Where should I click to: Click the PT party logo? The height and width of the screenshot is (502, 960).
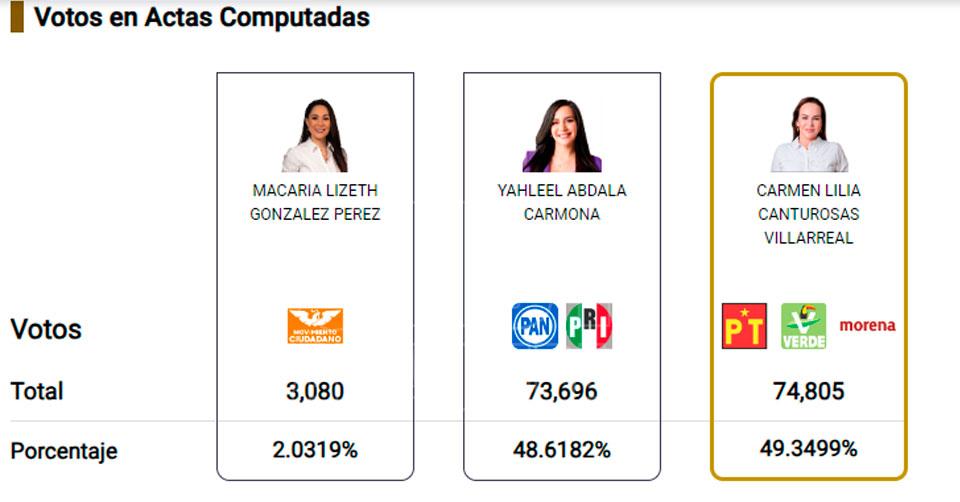pos(744,326)
